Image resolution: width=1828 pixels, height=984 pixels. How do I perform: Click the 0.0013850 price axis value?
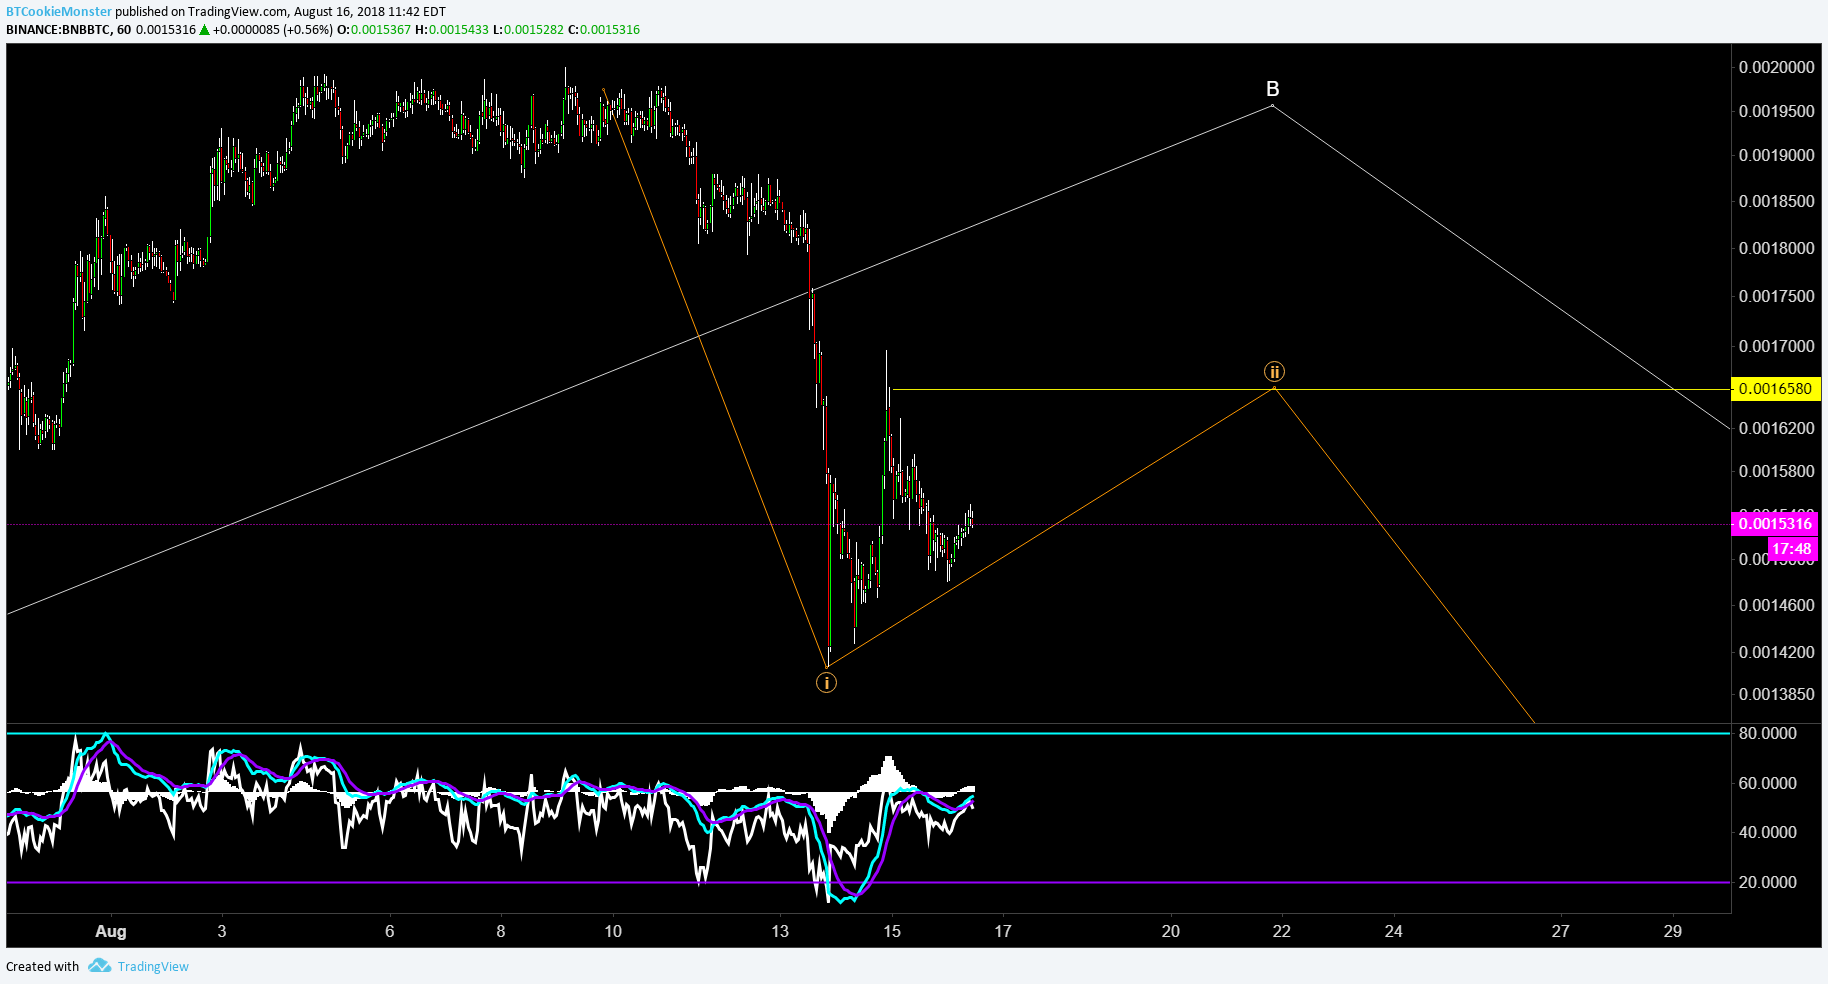[x=1776, y=694]
